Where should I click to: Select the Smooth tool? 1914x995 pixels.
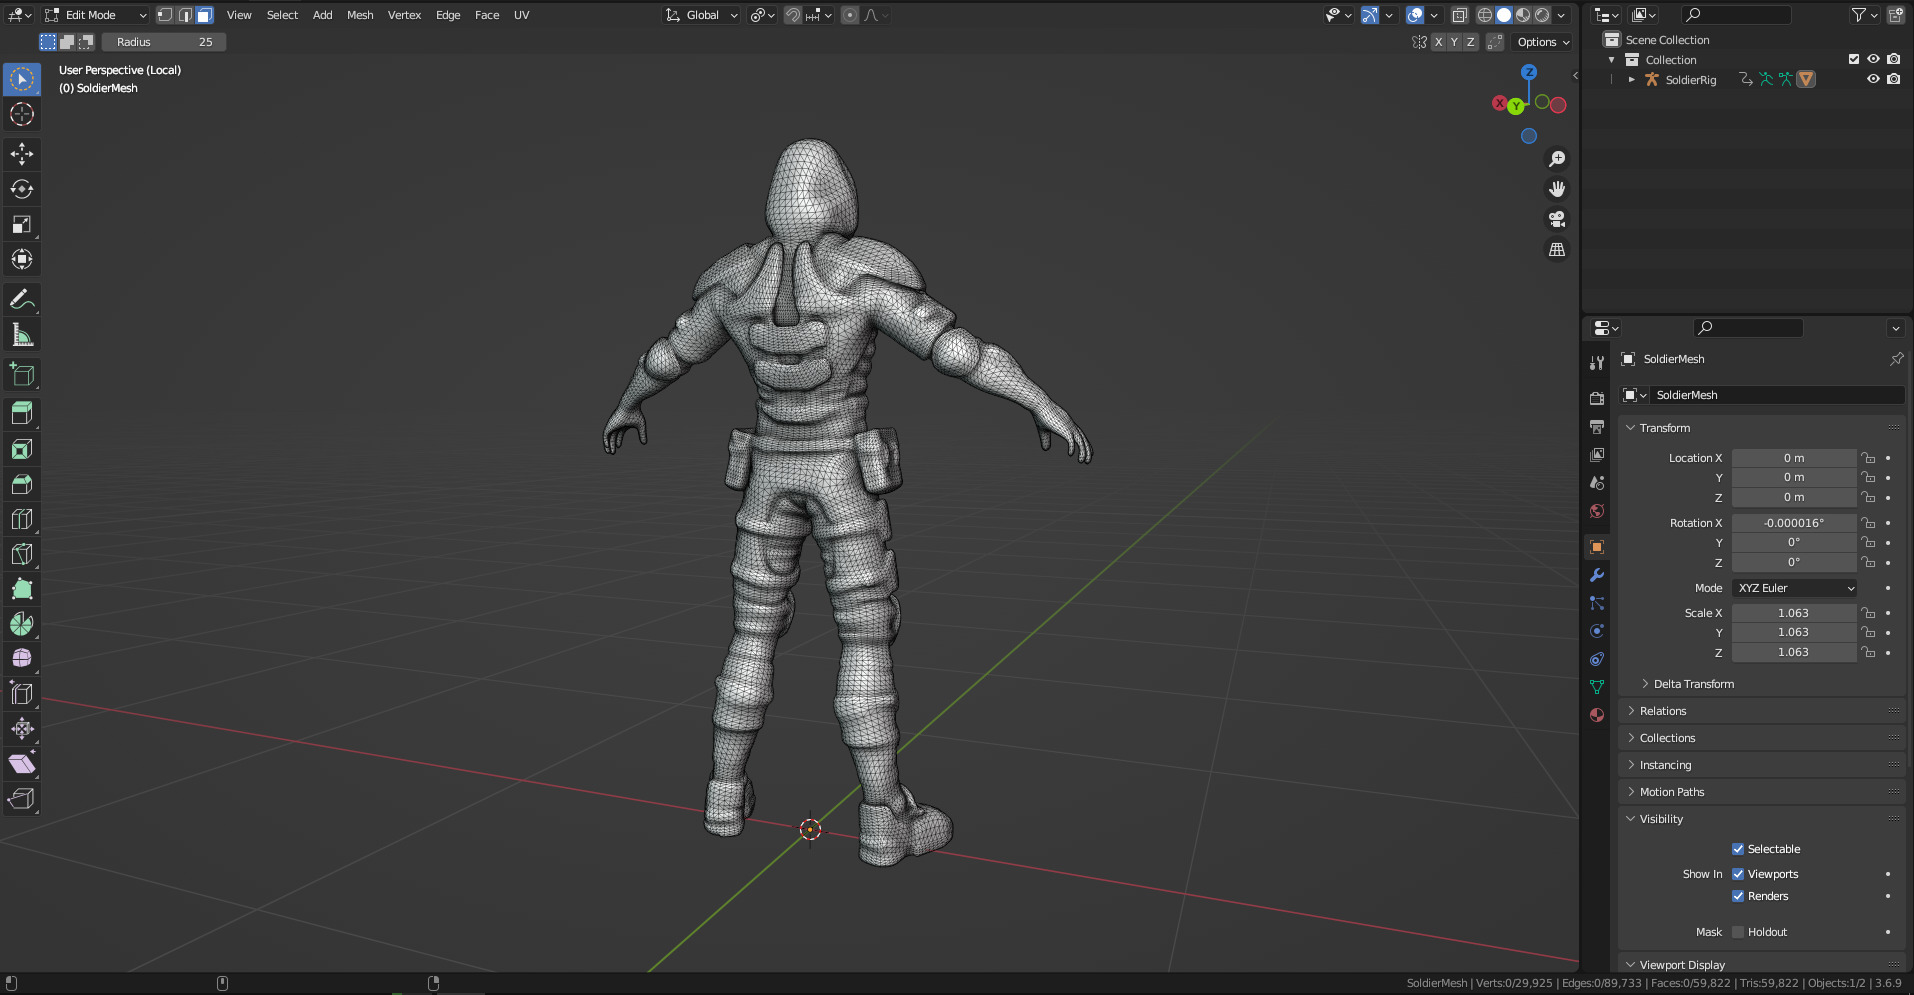22,658
